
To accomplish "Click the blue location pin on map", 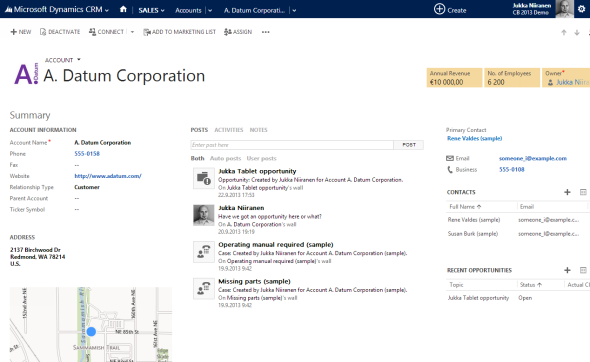I will pos(91,332).
